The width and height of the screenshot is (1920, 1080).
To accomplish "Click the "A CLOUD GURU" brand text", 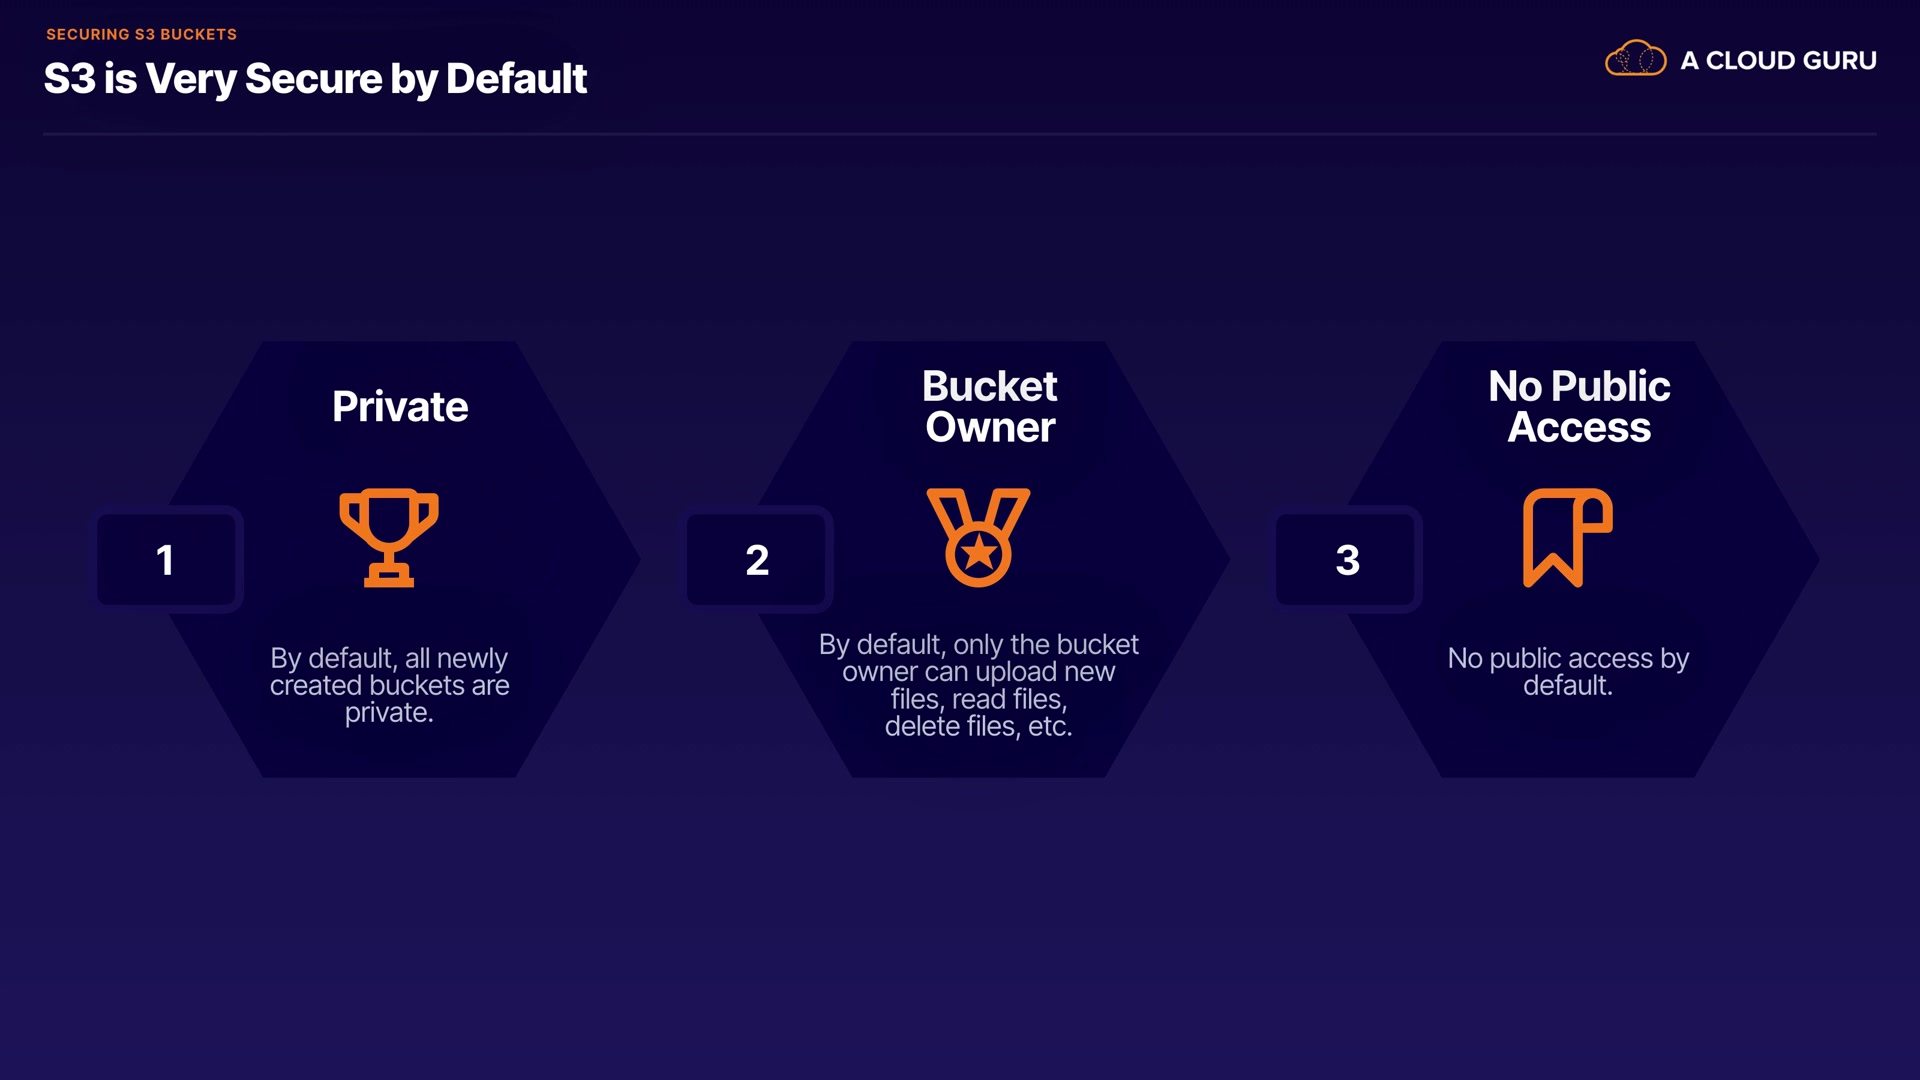I will (x=1778, y=60).
